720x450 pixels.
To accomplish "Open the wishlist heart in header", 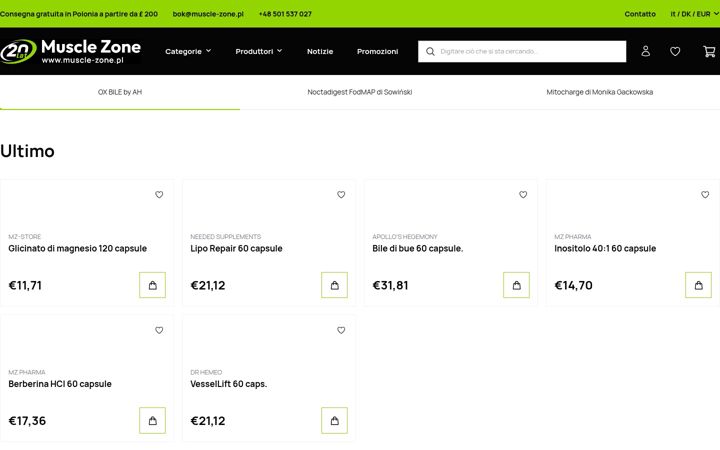I will click(x=675, y=51).
